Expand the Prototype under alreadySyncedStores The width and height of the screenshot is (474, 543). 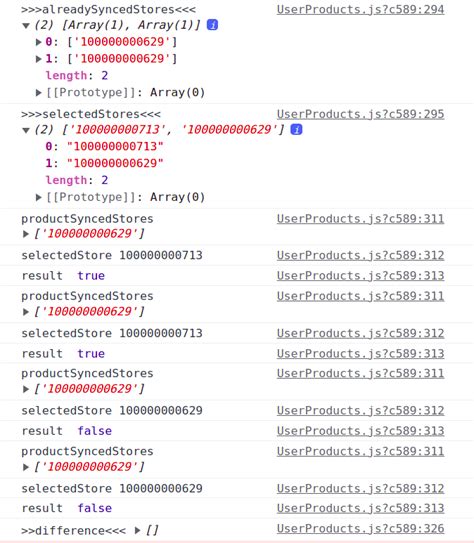click(38, 92)
